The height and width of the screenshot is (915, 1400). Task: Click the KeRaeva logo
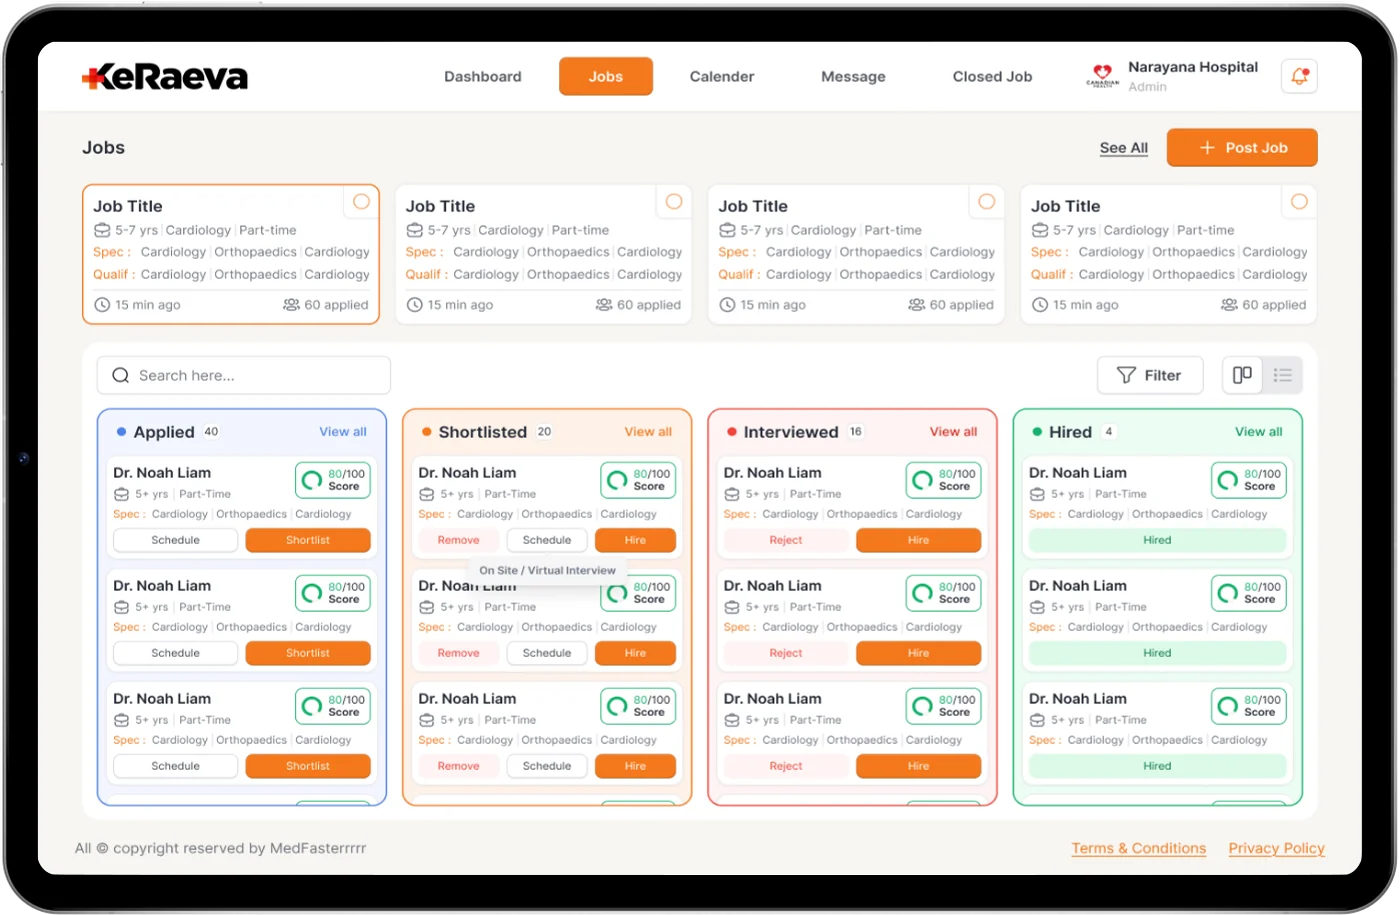pos(165,77)
